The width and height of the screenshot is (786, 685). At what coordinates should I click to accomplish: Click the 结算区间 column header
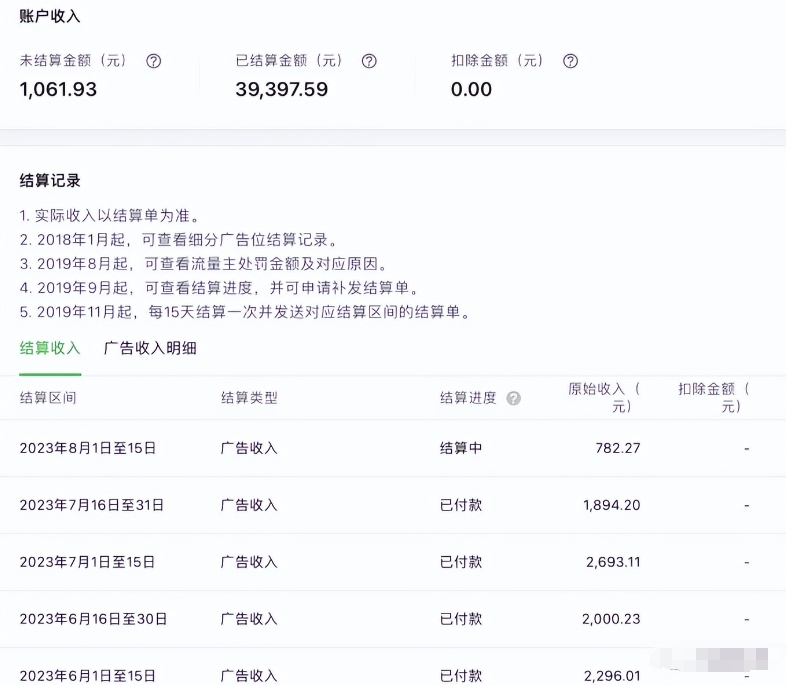[48, 398]
